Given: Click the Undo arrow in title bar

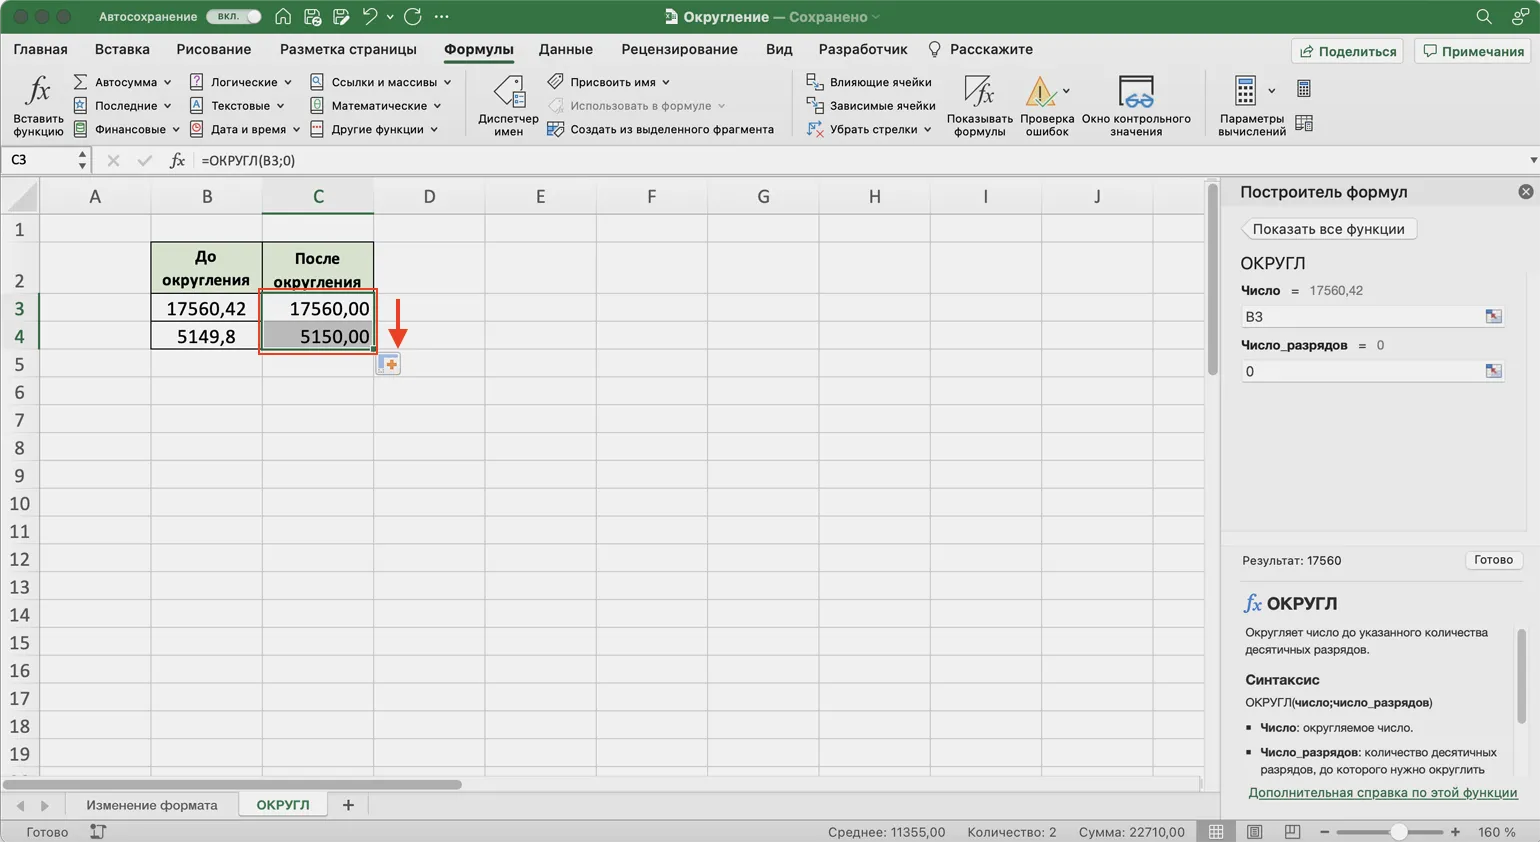Looking at the screenshot, I should pos(370,17).
